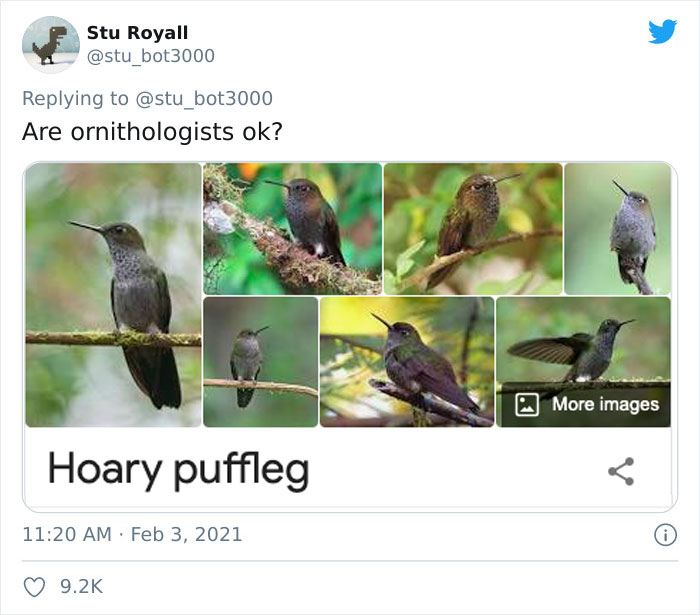Click the share icon beside Hoary puffleg
The height and width of the screenshot is (615, 700).
(621, 471)
